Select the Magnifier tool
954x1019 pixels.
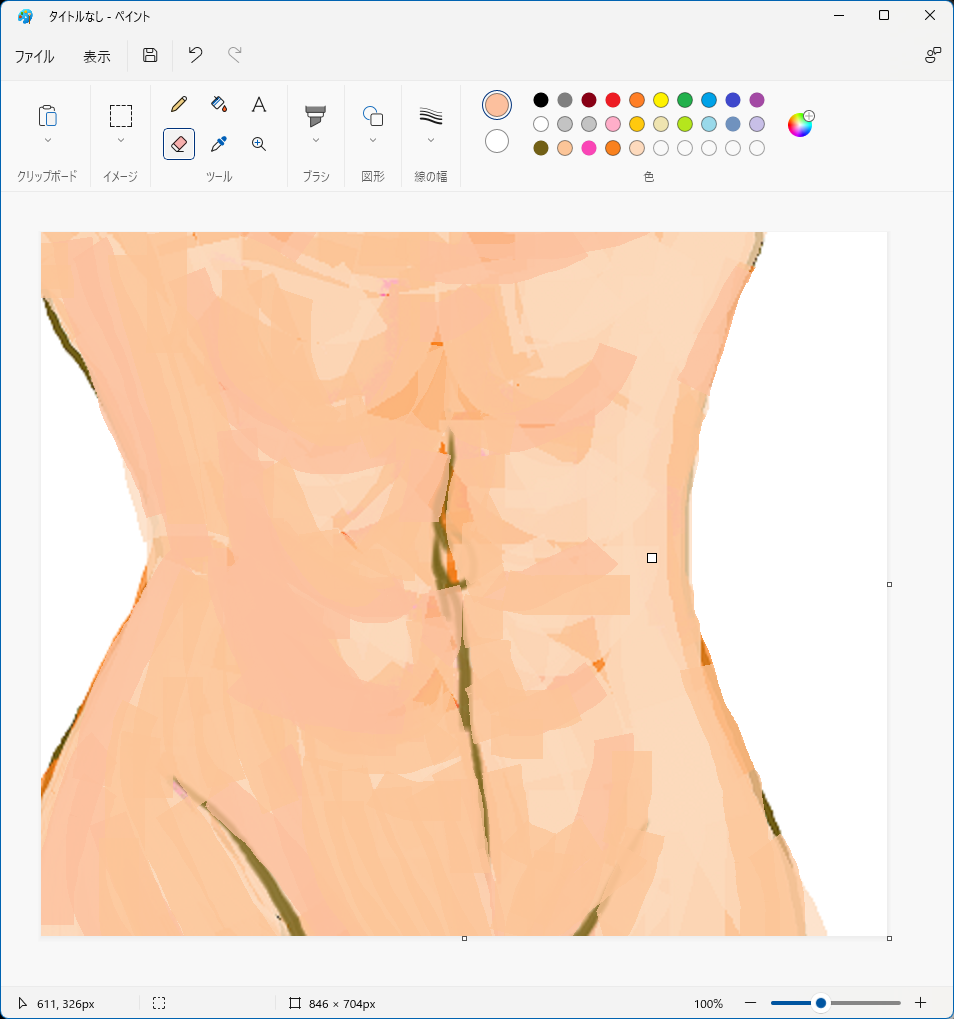click(259, 144)
